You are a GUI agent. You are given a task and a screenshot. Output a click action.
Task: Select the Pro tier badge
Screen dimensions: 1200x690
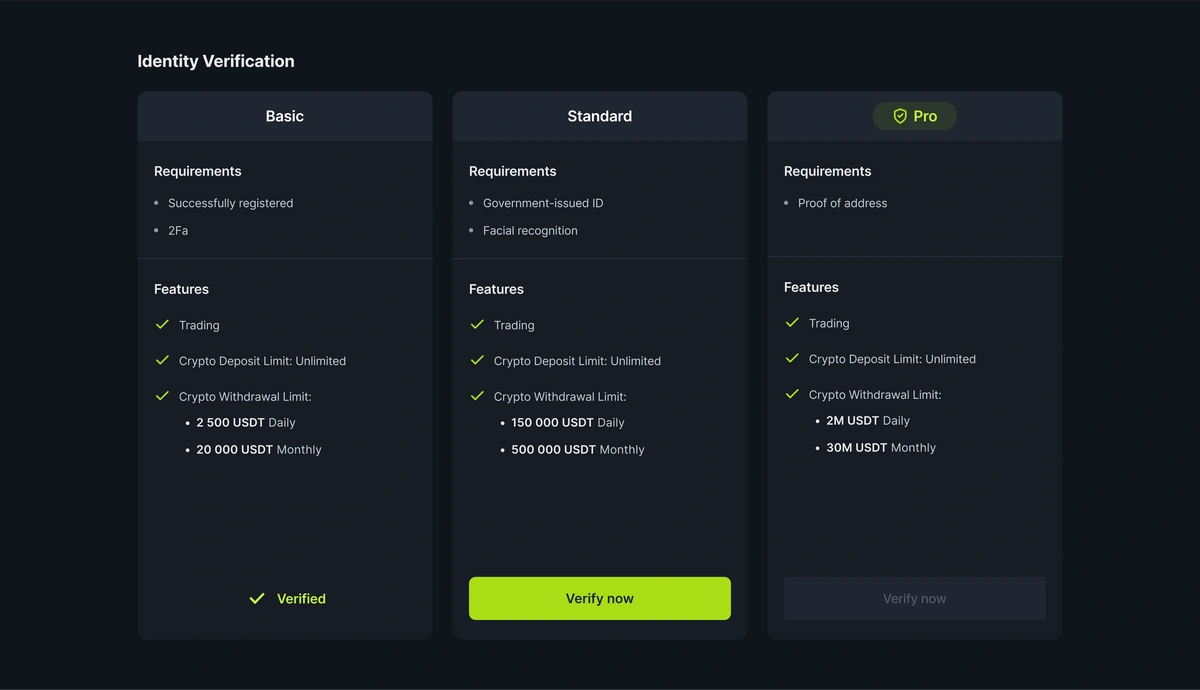(915, 116)
